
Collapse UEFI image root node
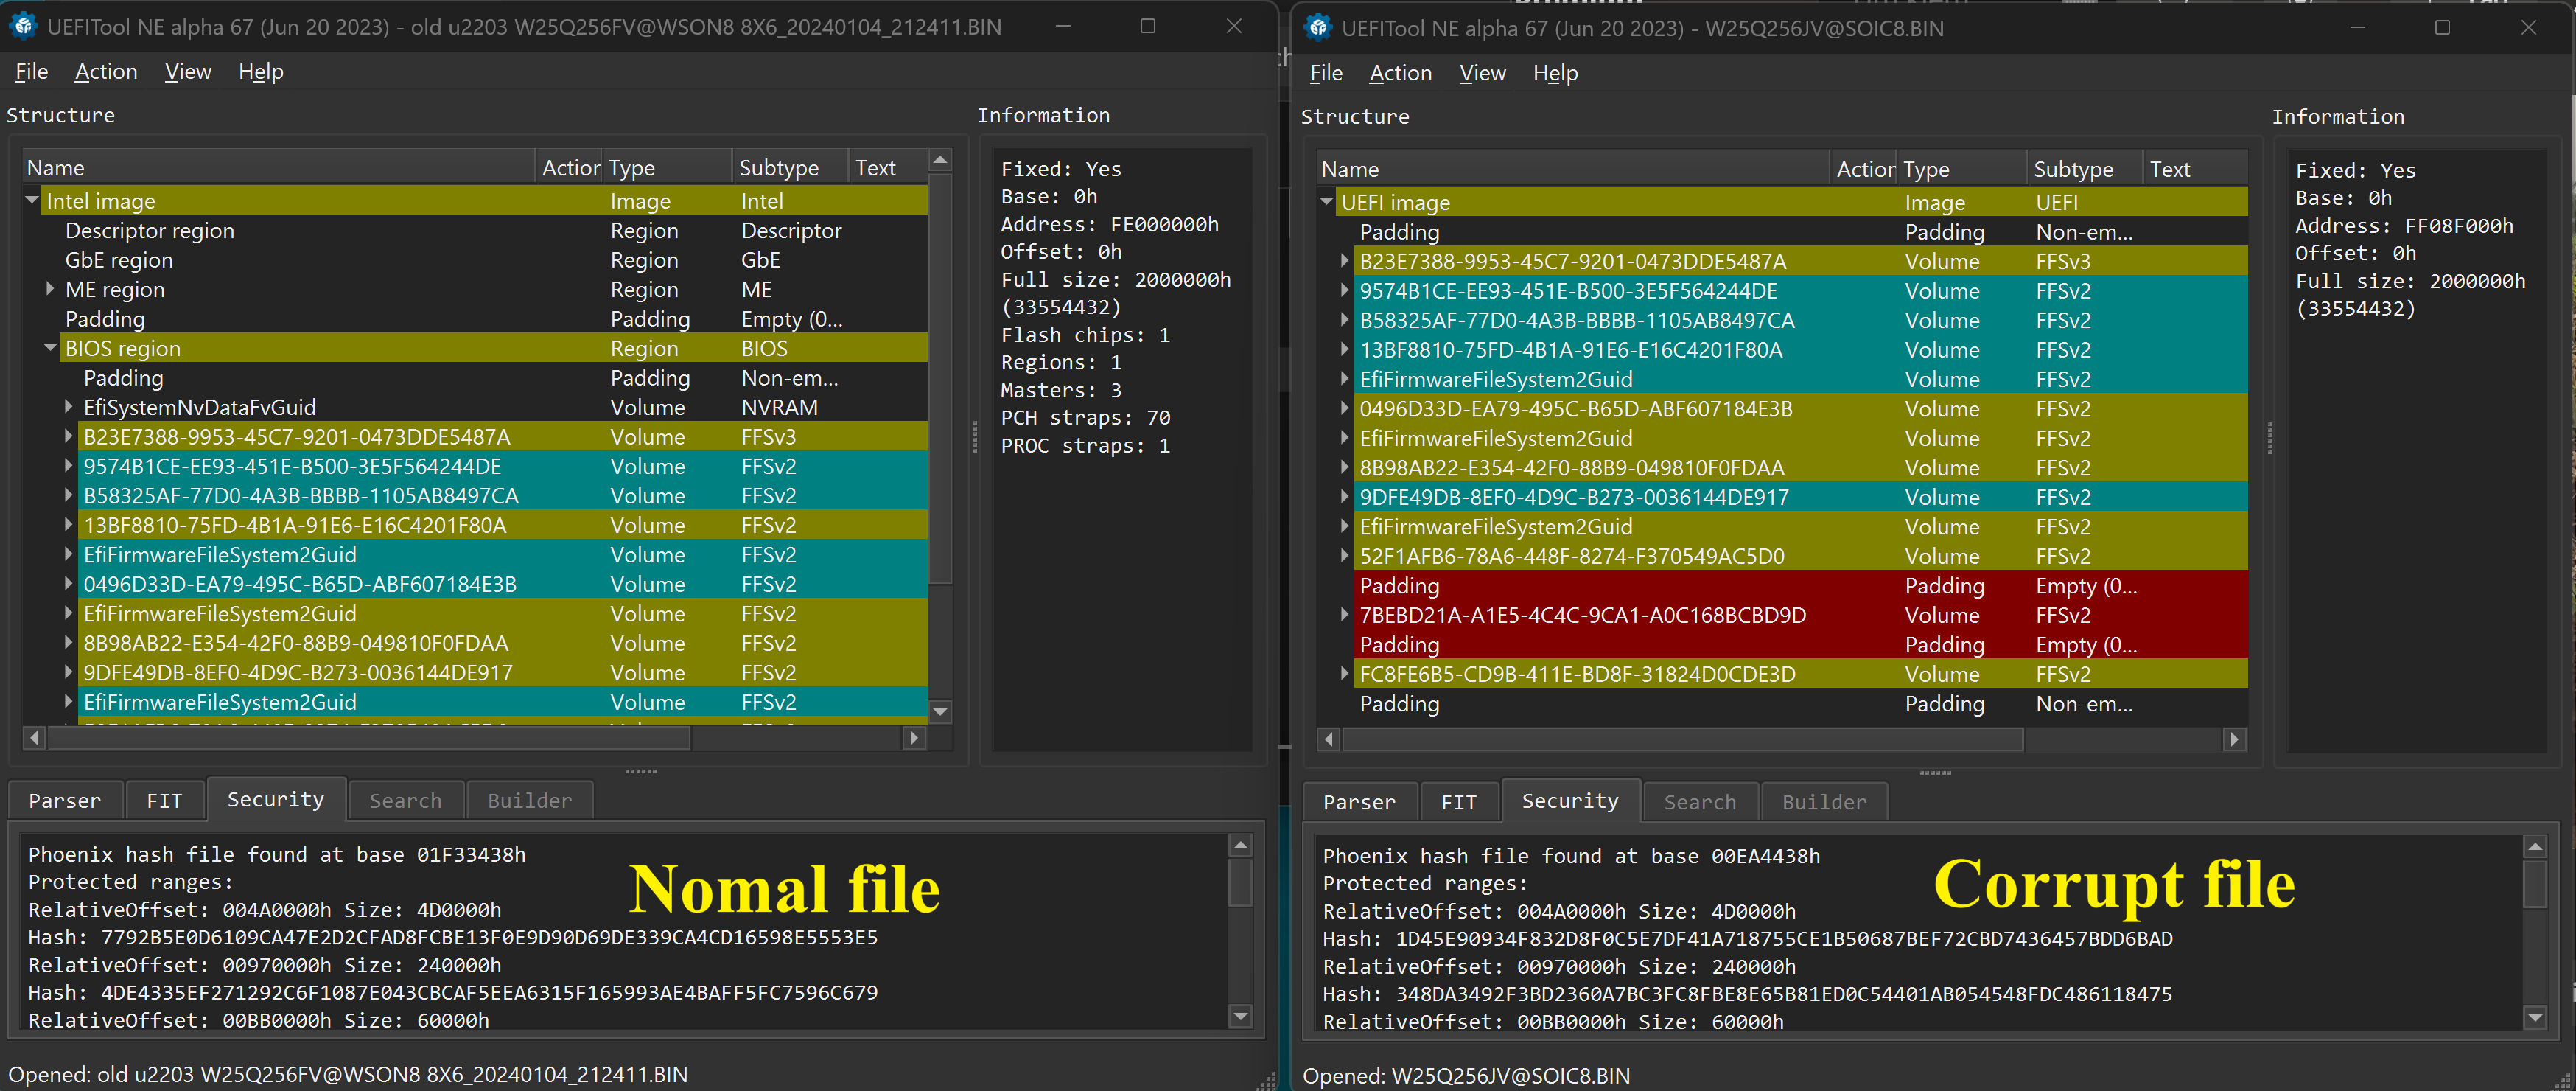pos(1326,202)
